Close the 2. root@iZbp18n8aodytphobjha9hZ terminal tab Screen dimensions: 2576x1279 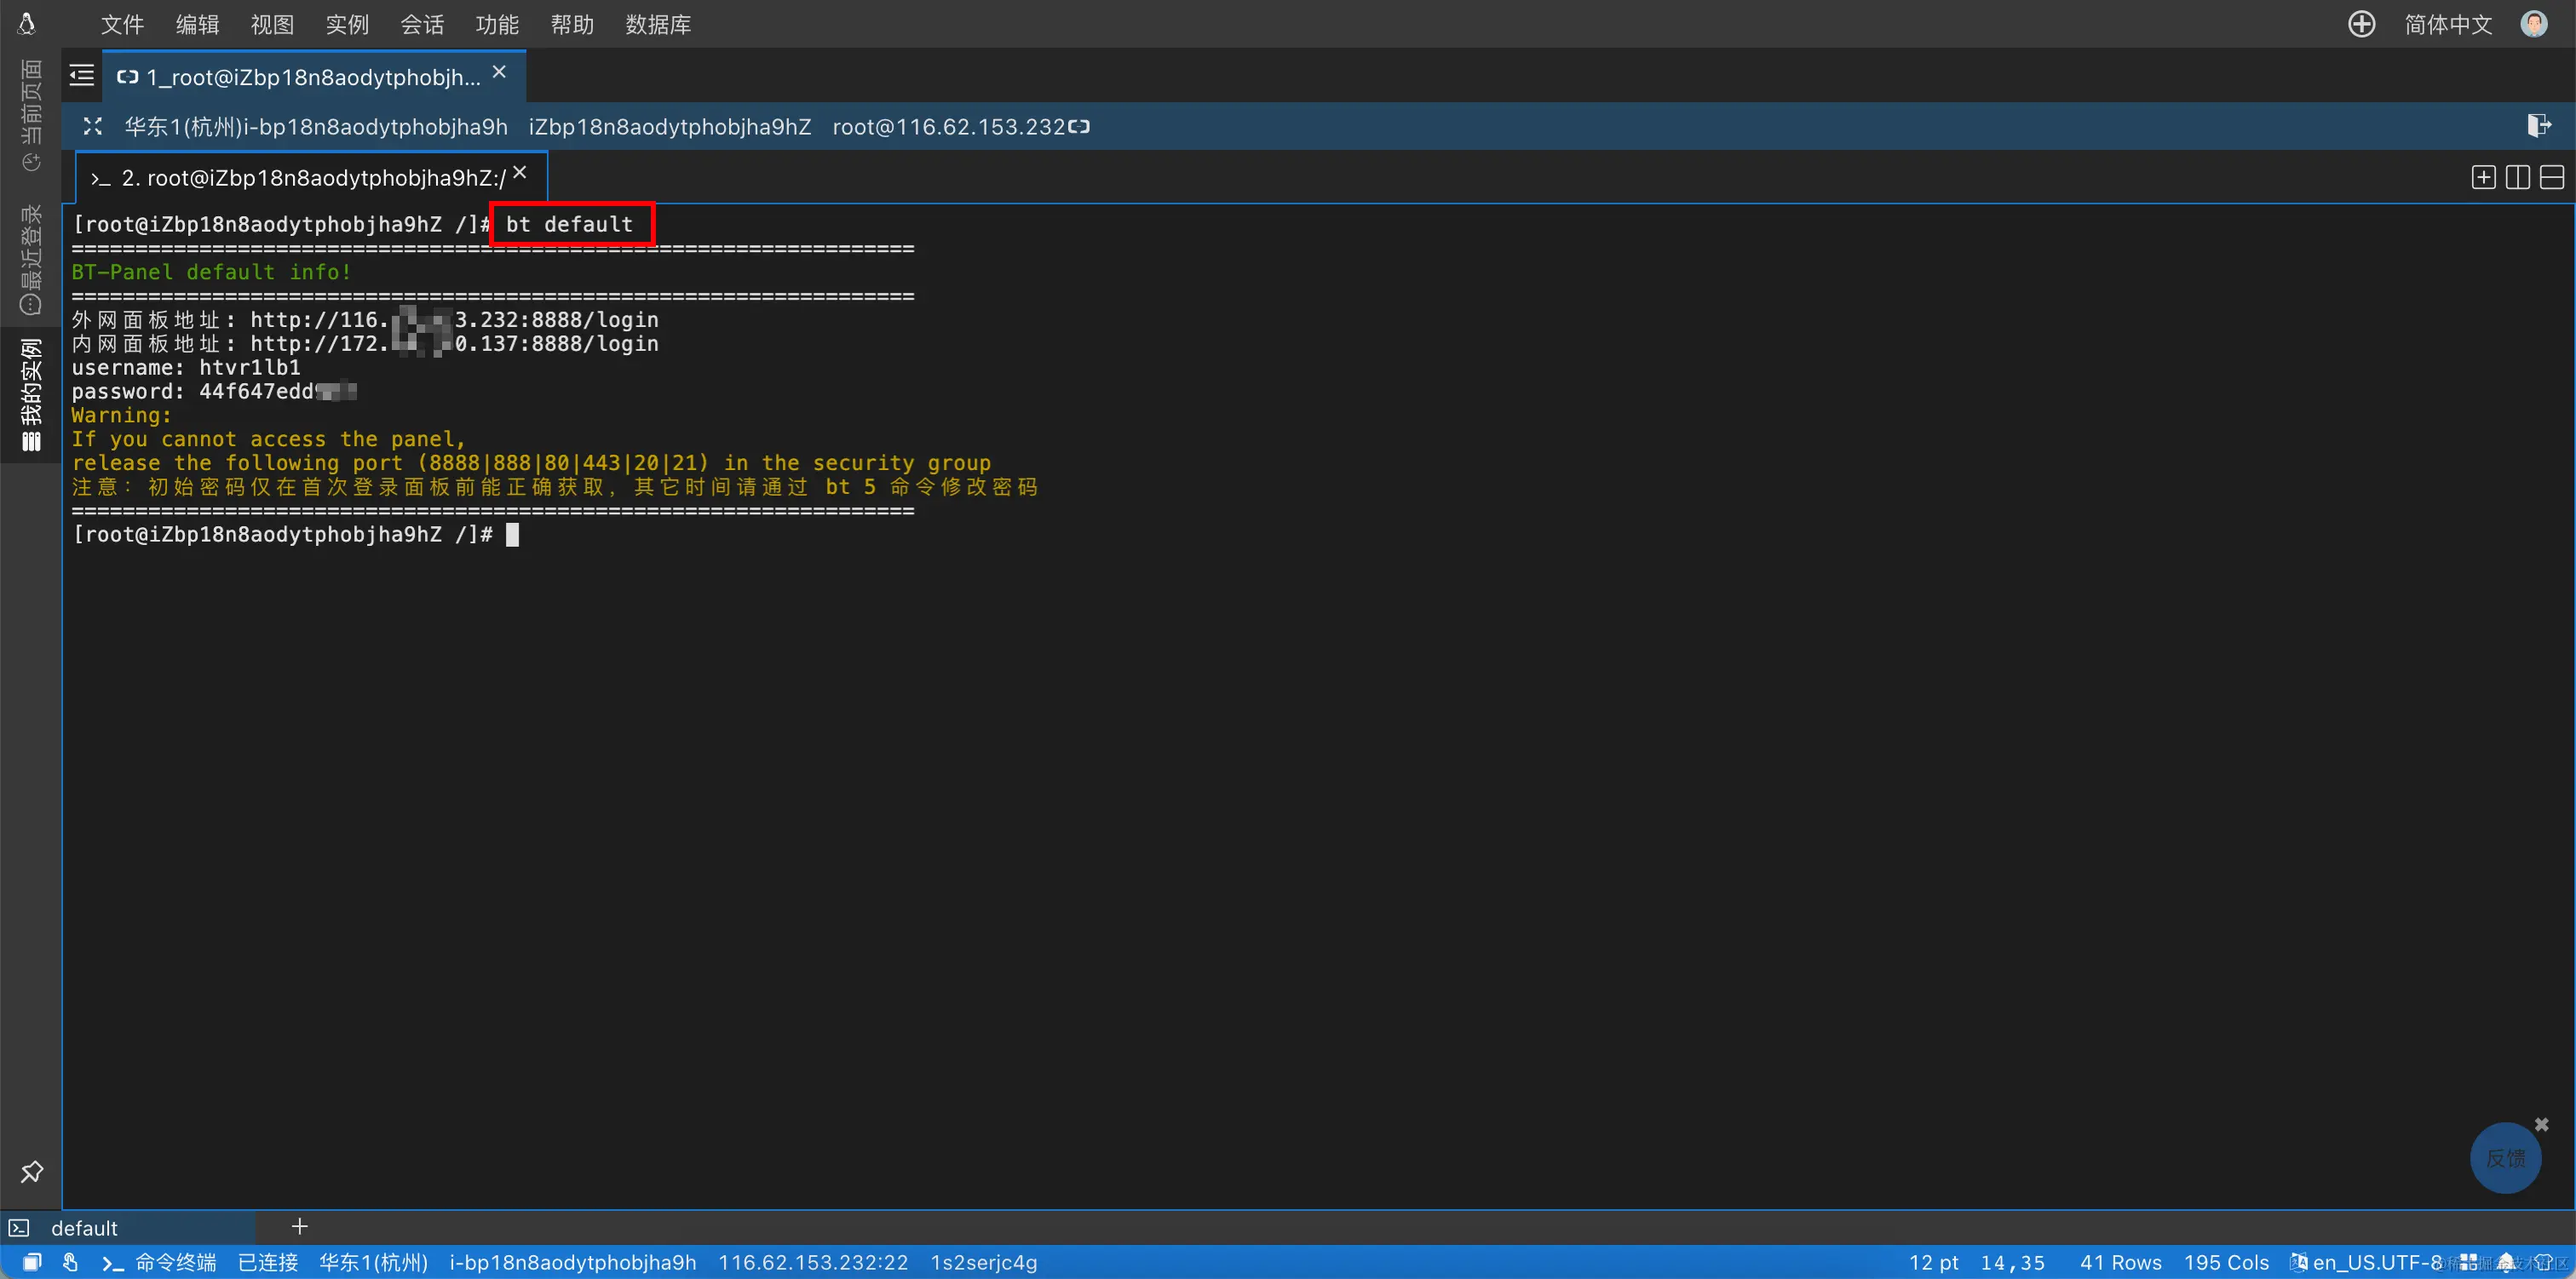coord(520,173)
